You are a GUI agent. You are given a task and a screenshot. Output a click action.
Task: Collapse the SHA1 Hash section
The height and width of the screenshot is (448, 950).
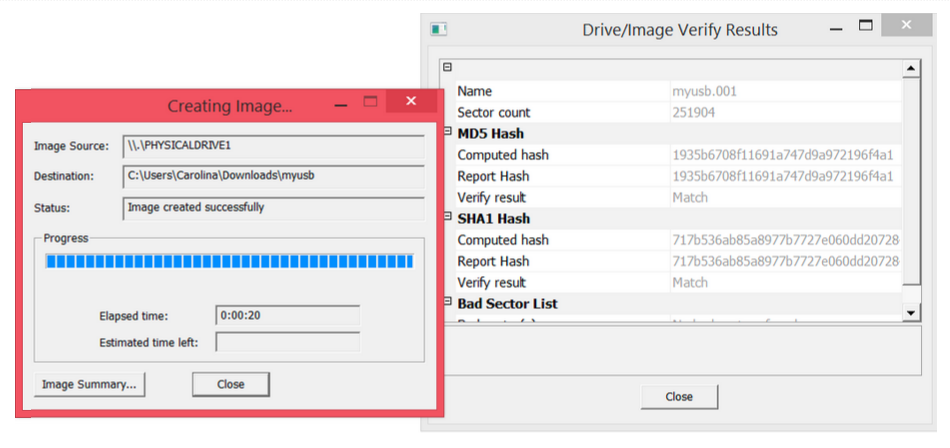point(448,218)
